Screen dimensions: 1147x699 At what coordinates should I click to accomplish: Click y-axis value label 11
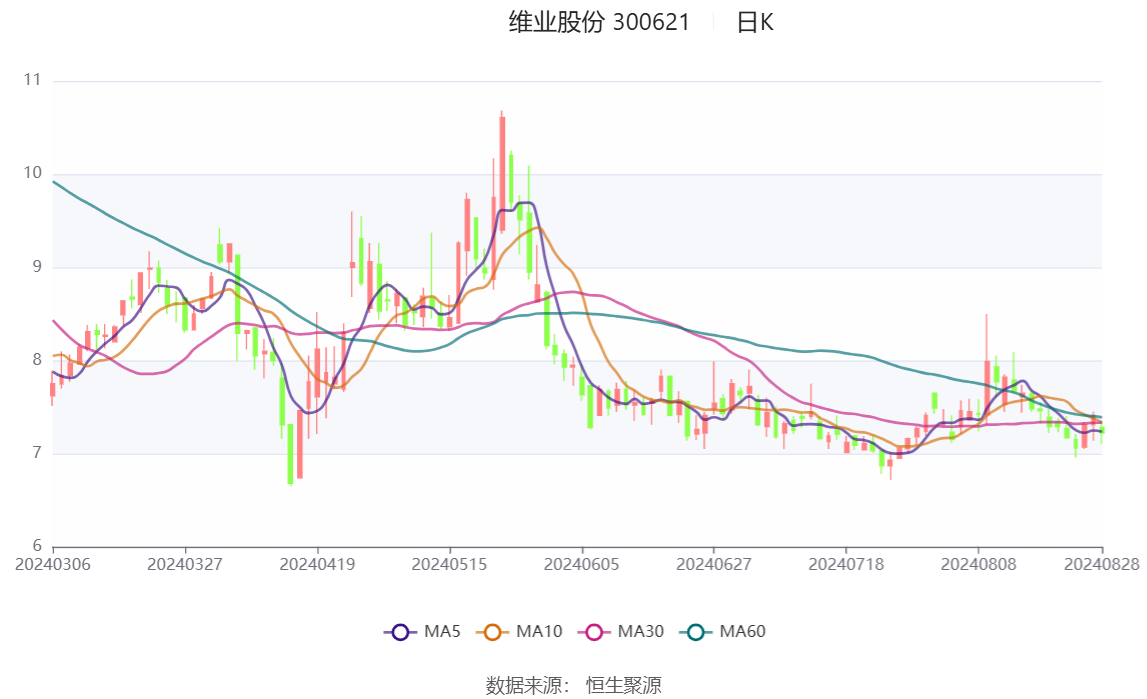point(32,80)
